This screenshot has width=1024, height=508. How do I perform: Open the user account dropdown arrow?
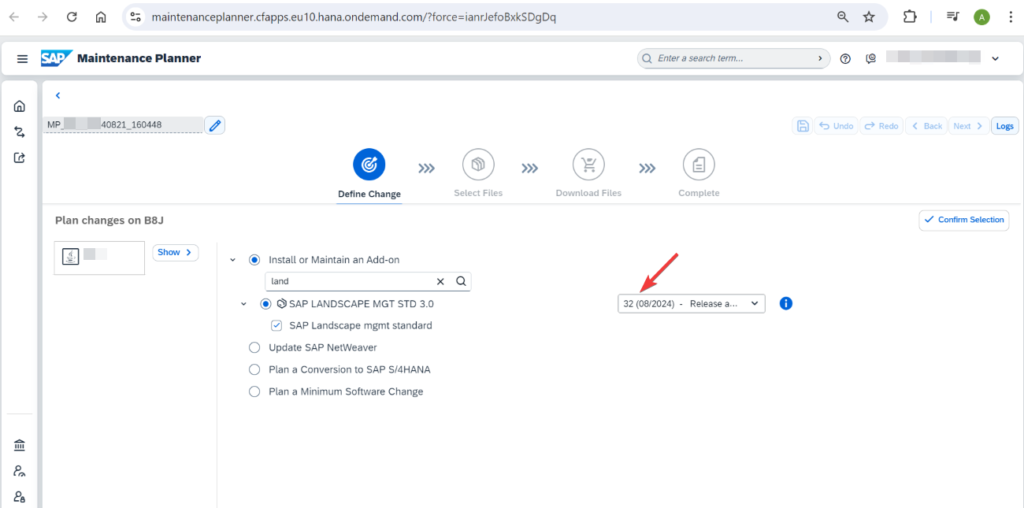[x=995, y=59]
